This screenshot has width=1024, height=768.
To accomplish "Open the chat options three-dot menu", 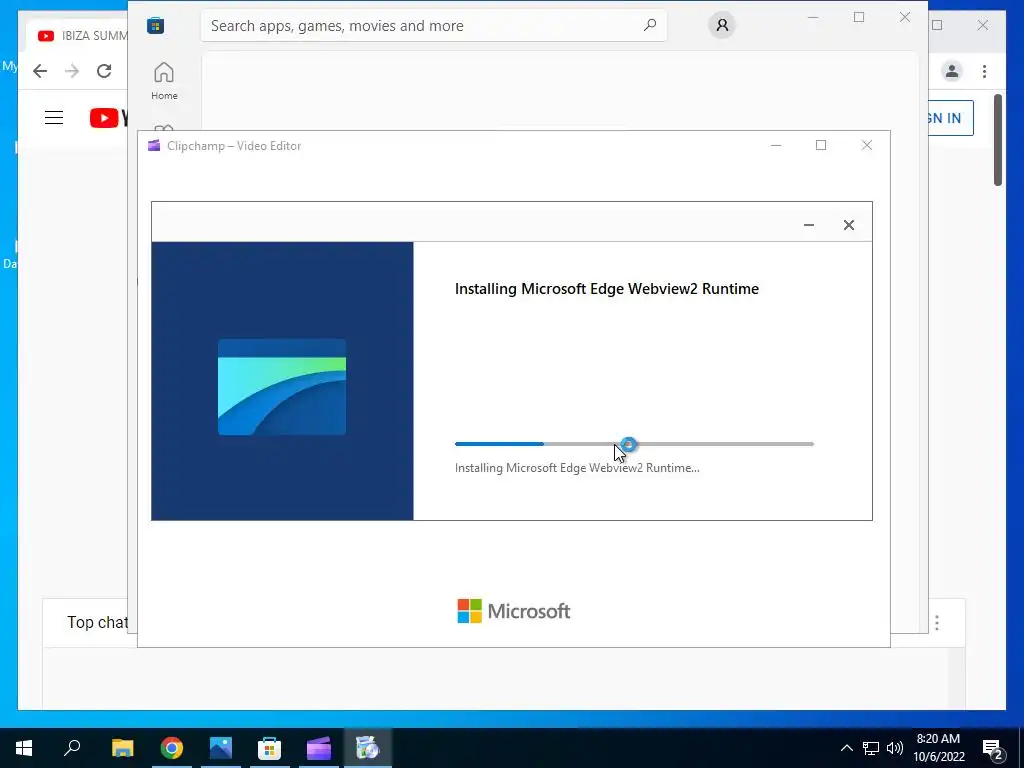I will (937, 622).
